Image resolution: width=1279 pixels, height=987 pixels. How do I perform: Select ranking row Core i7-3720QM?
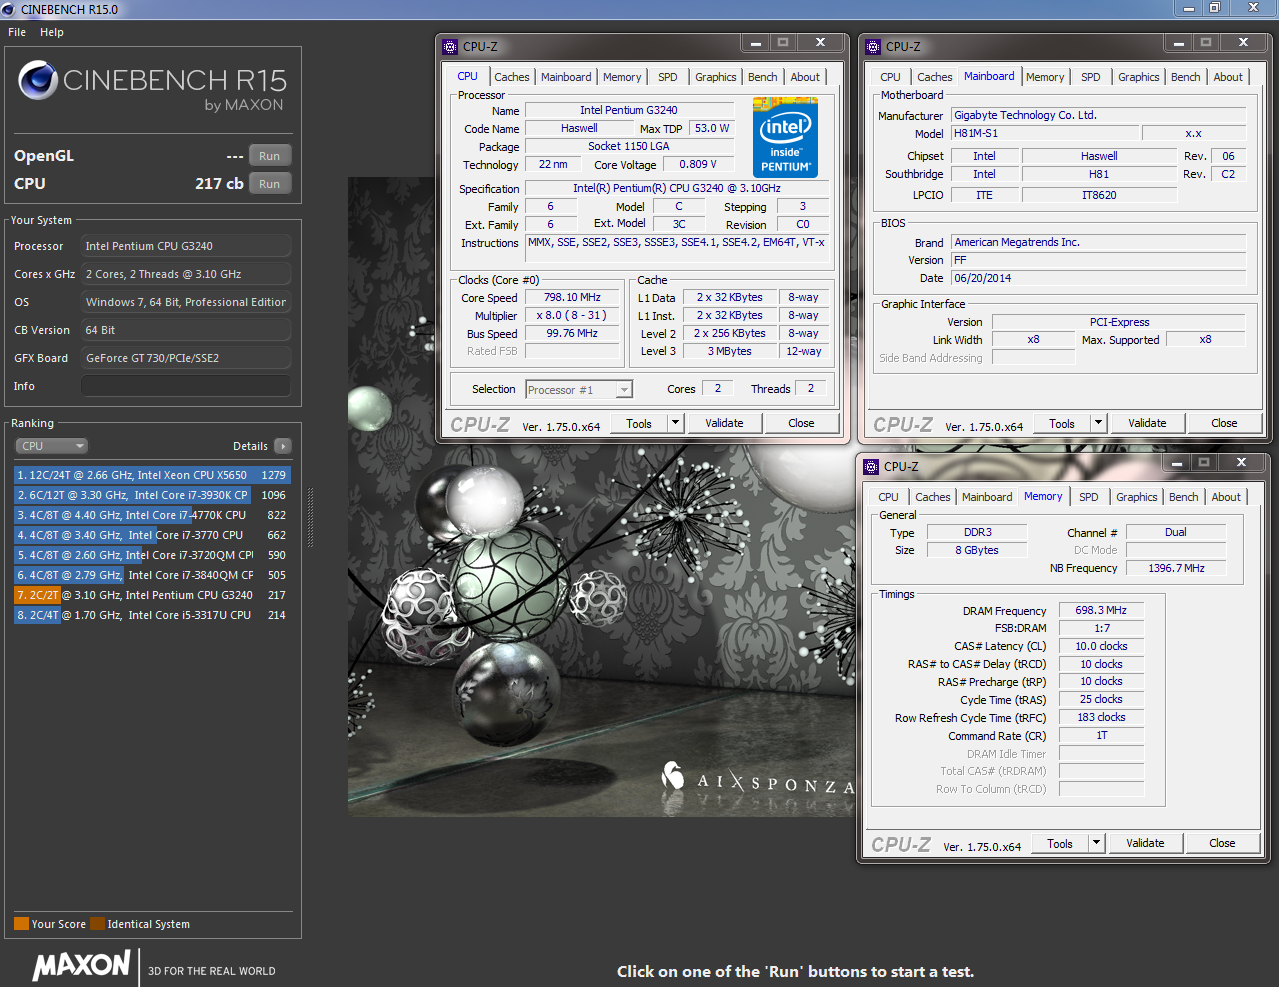click(x=152, y=555)
